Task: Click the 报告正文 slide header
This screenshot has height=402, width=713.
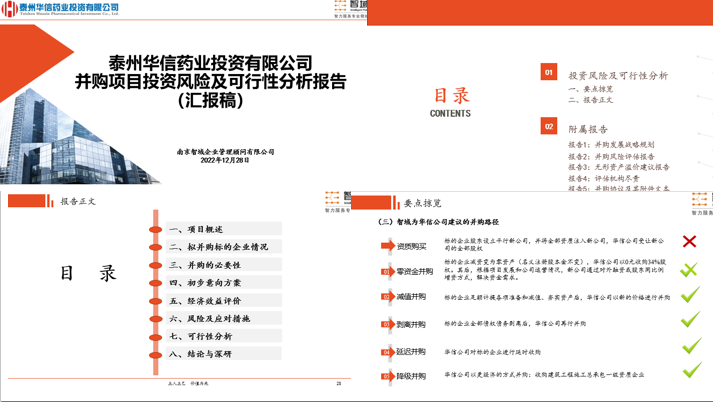Action: pyautogui.click(x=78, y=201)
